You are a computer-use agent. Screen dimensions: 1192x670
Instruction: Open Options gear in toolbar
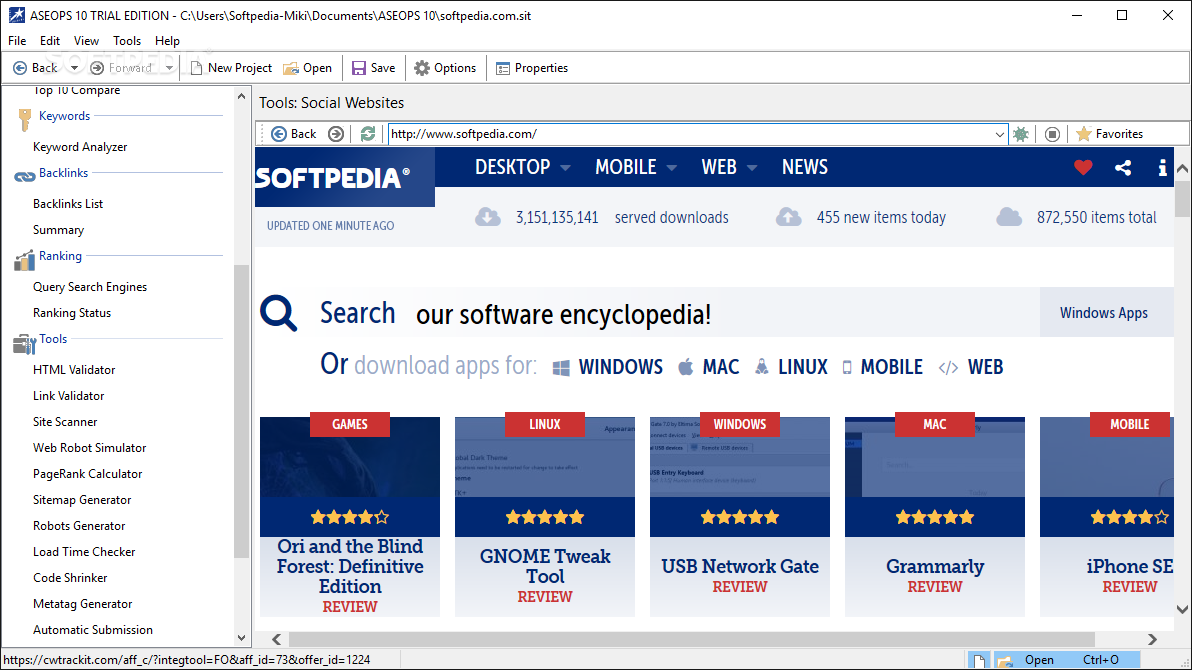click(445, 68)
